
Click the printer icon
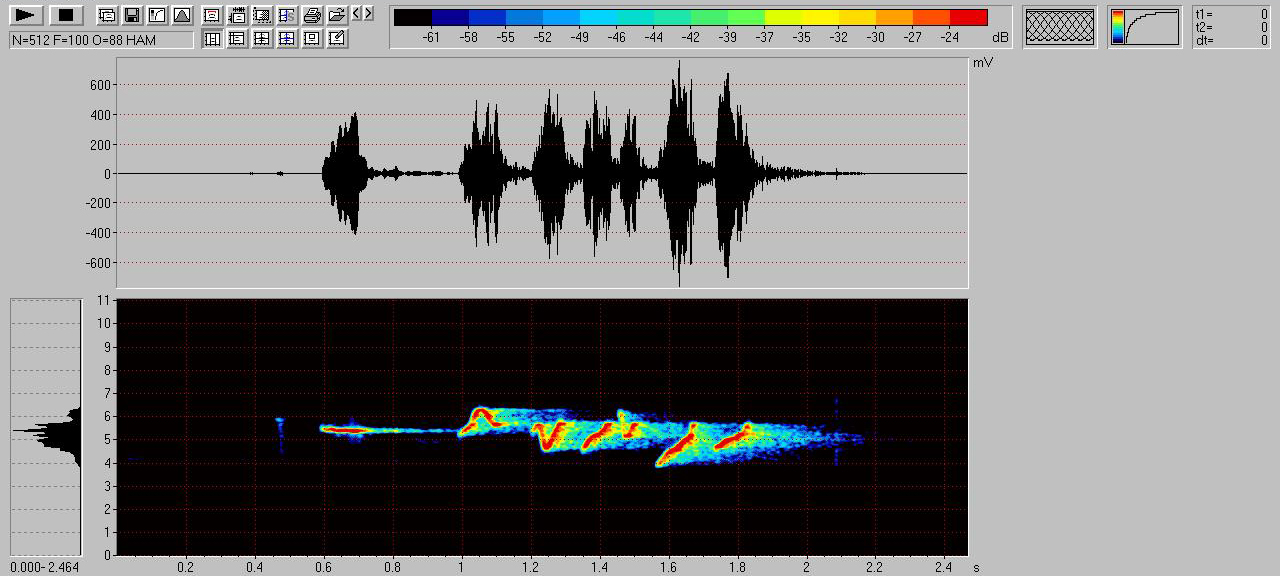pyautogui.click(x=312, y=15)
